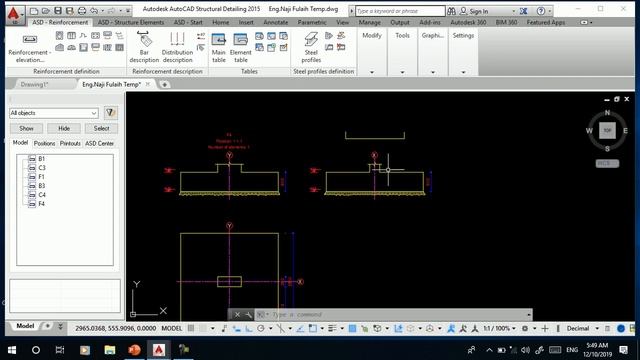Viewport: 640px width, 360px height.
Task: Click the volume speaker icon in system tray
Action: (x=525, y=350)
